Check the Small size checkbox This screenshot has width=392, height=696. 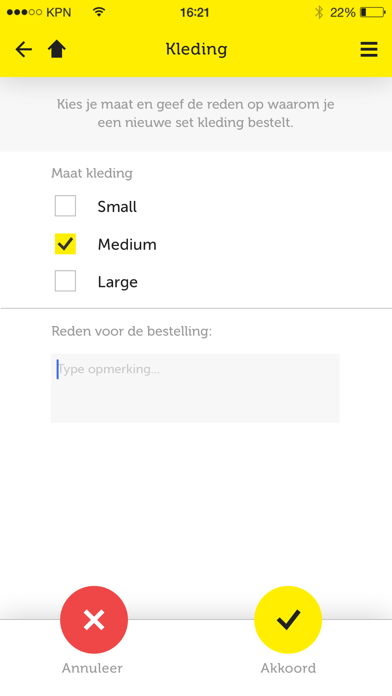pyautogui.click(x=65, y=206)
